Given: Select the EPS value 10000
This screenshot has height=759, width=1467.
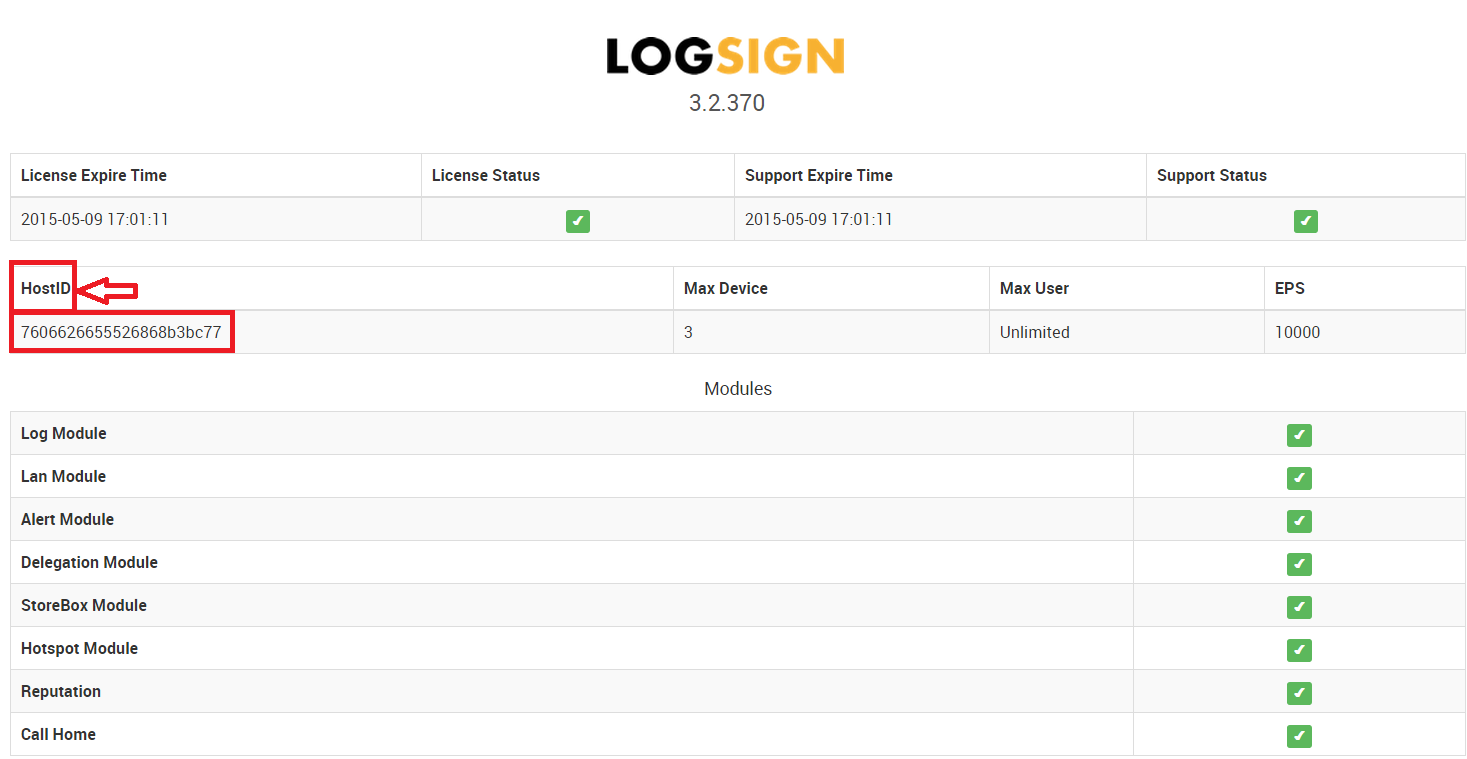Looking at the screenshot, I should pos(1298,332).
